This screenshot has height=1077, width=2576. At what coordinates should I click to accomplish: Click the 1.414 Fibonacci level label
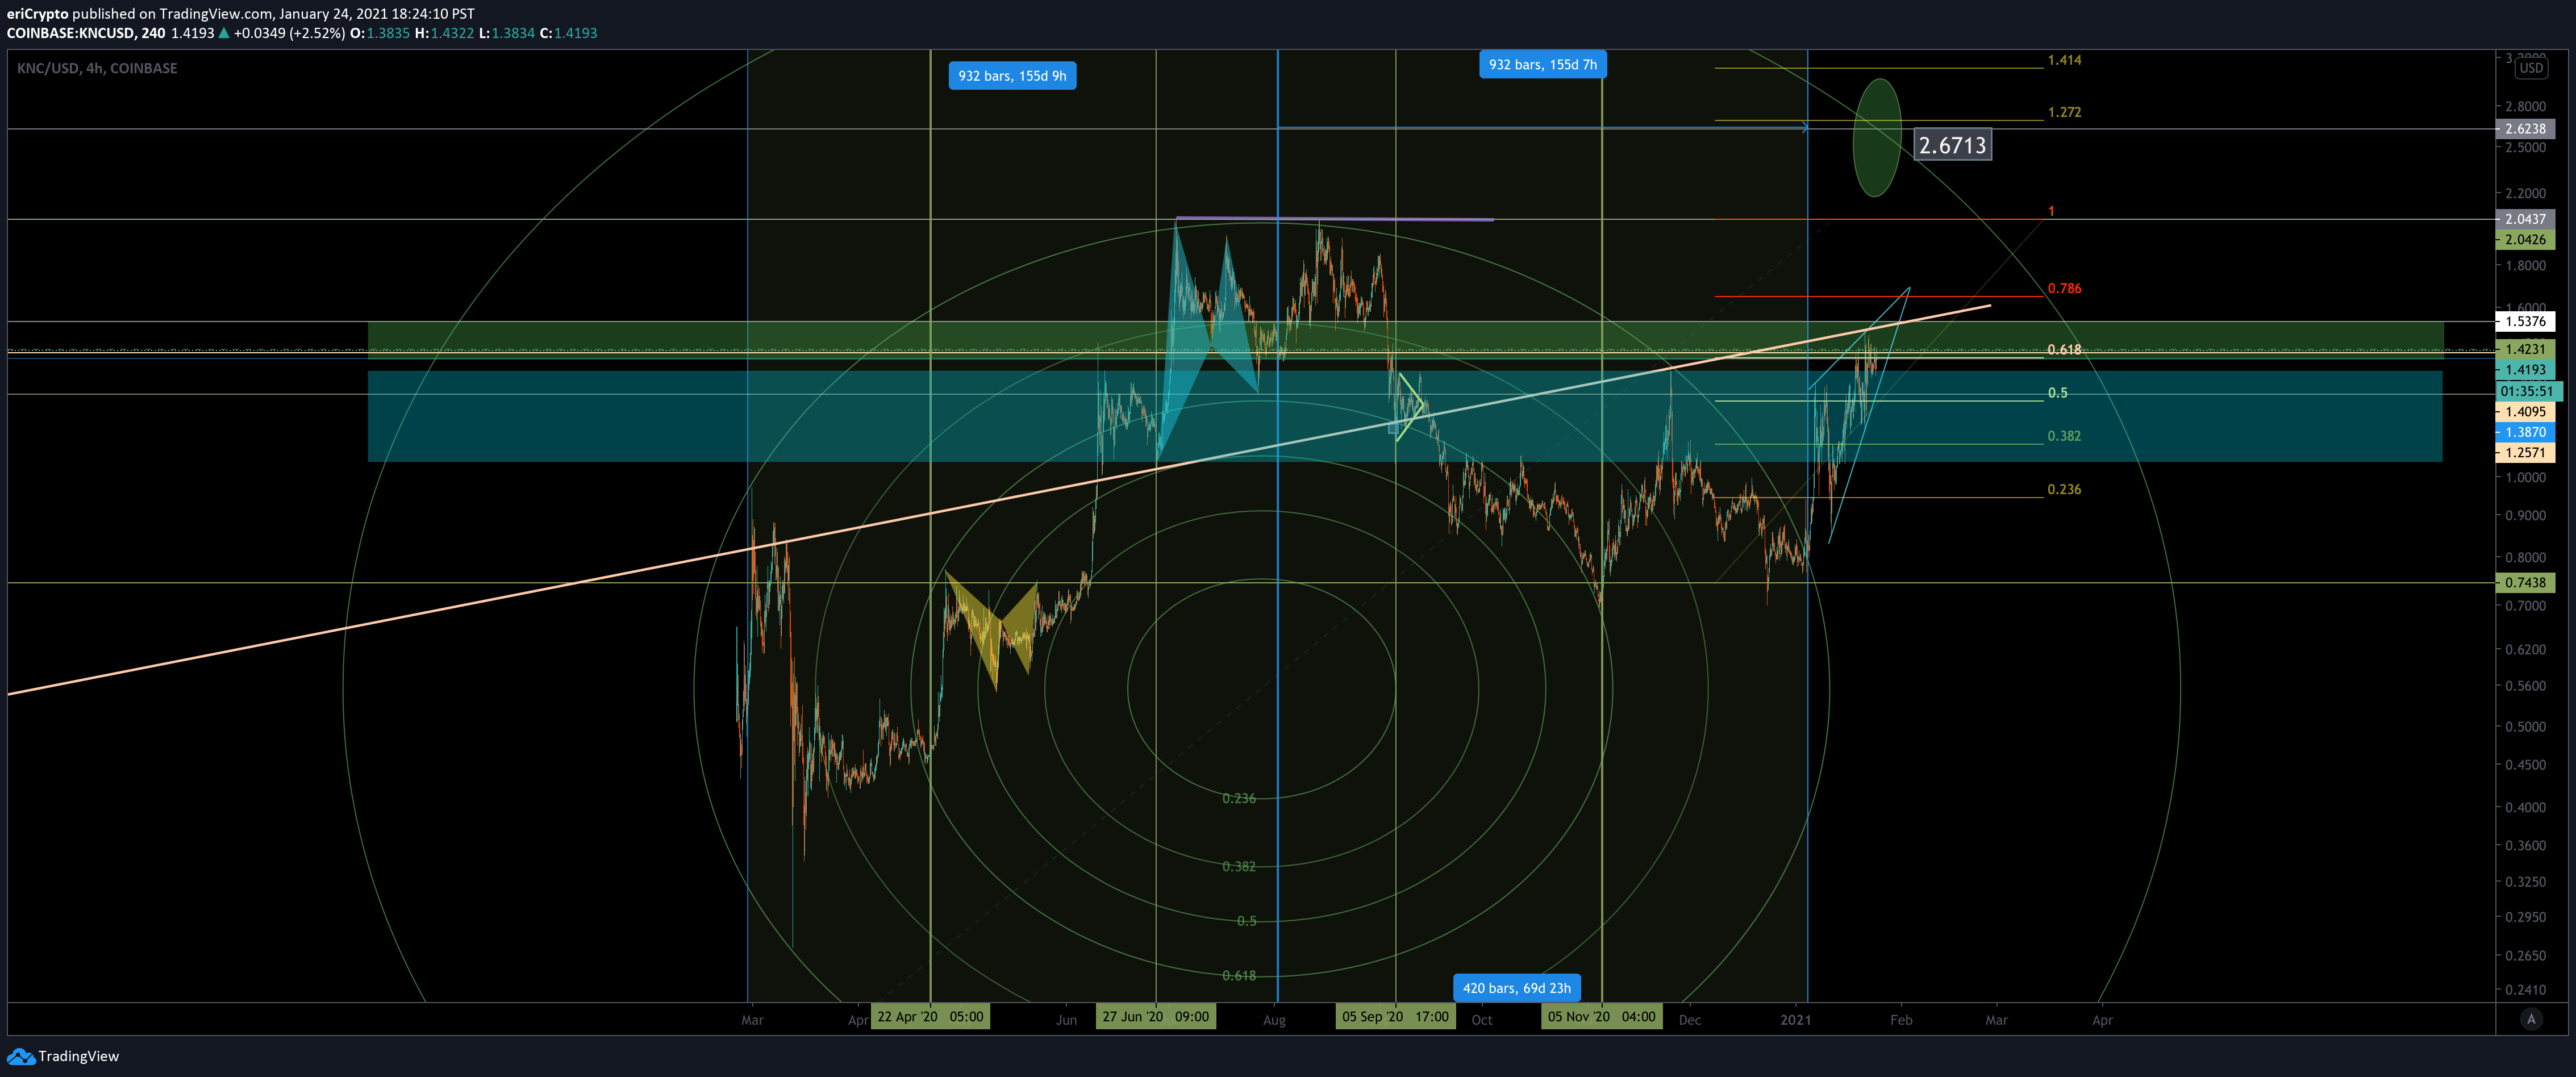pos(2064,60)
